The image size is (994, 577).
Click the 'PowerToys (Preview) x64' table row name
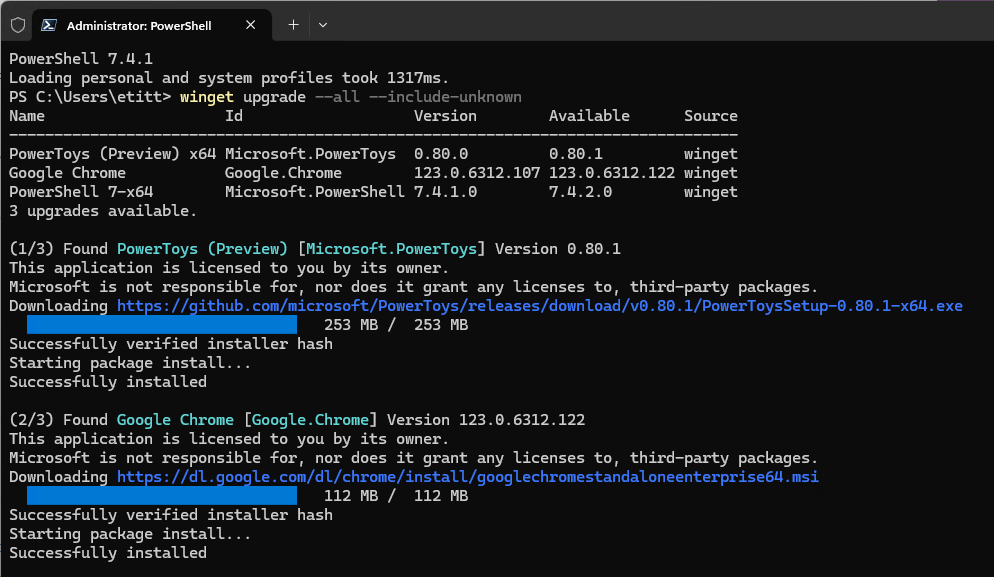click(112, 154)
